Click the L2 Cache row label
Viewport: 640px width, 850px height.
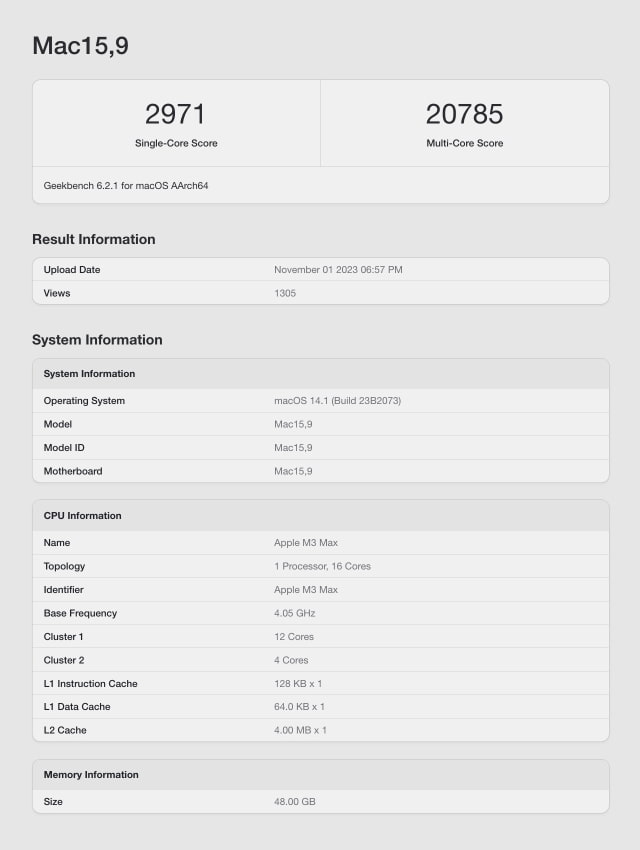65,730
